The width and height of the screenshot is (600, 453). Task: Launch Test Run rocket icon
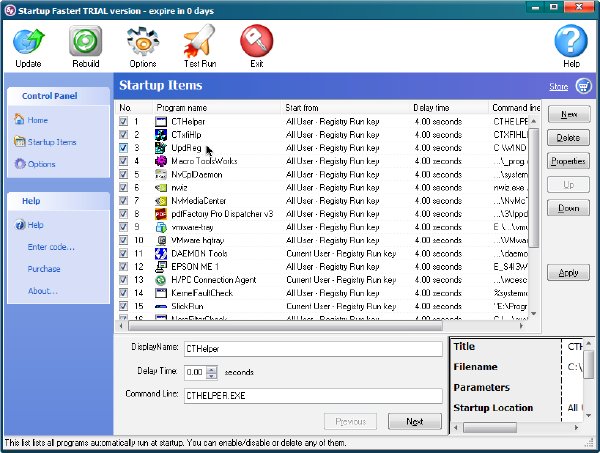coord(199,41)
